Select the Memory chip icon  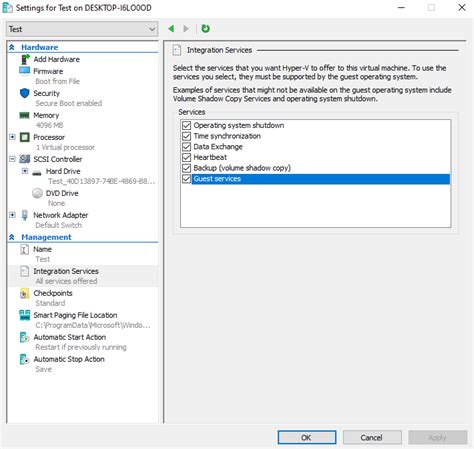coord(24,115)
